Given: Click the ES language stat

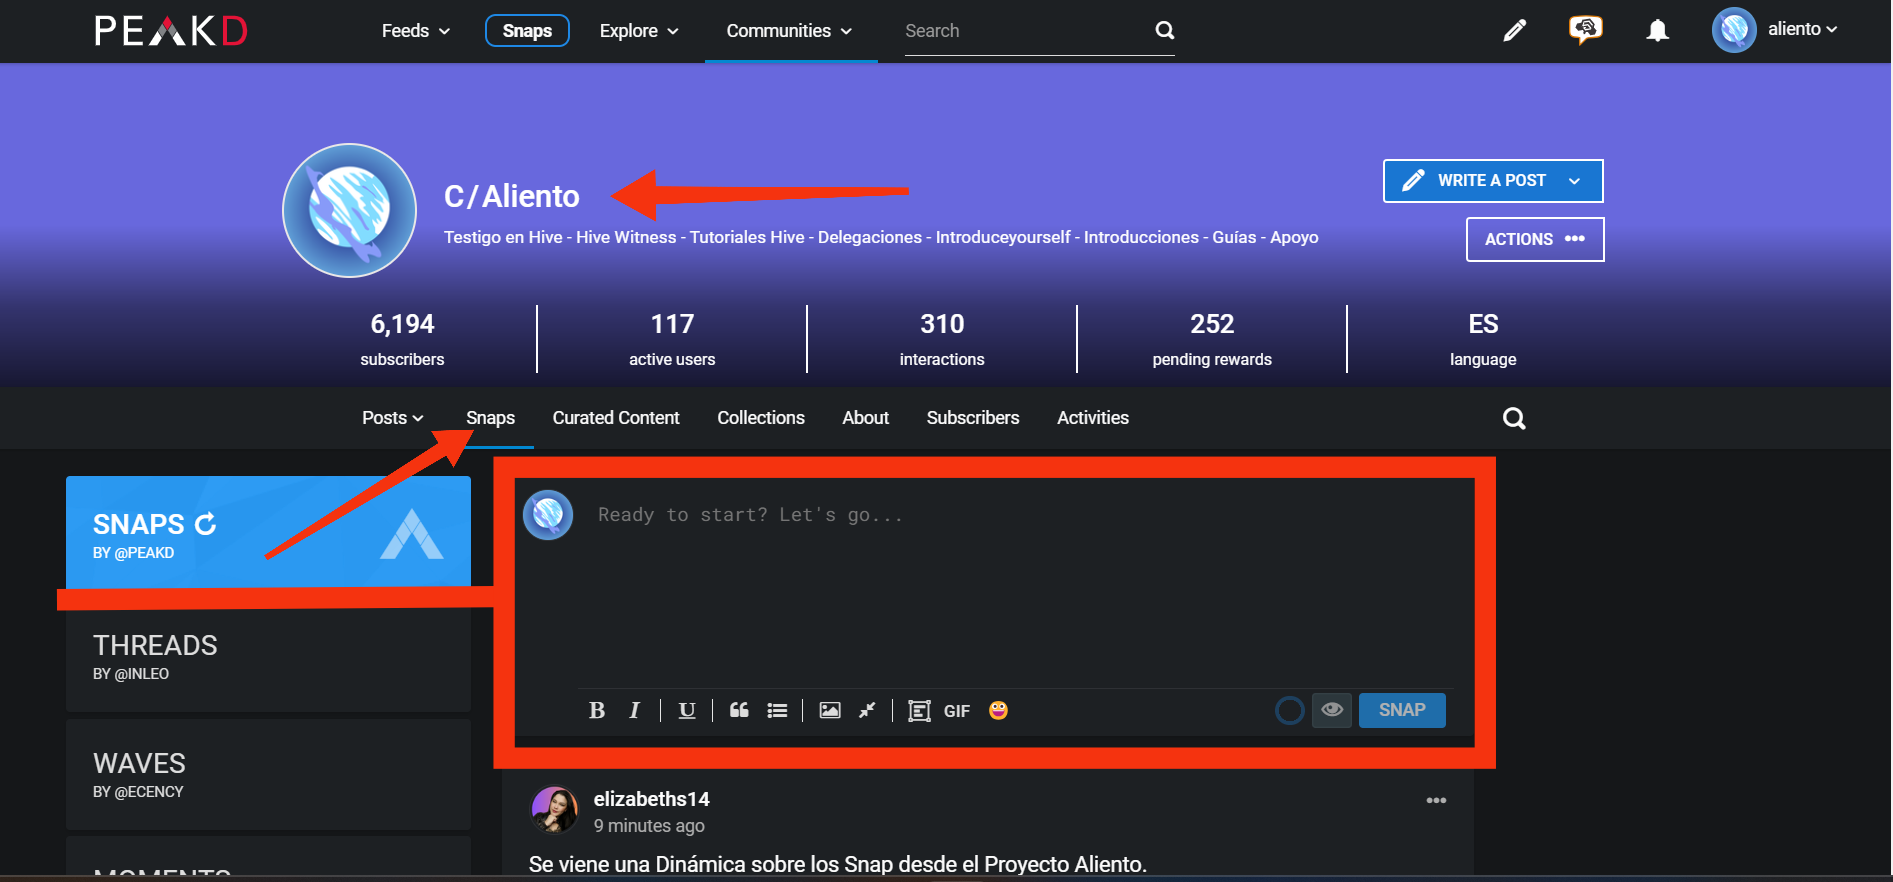Looking at the screenshot, I should click(x=1483, y=339).
